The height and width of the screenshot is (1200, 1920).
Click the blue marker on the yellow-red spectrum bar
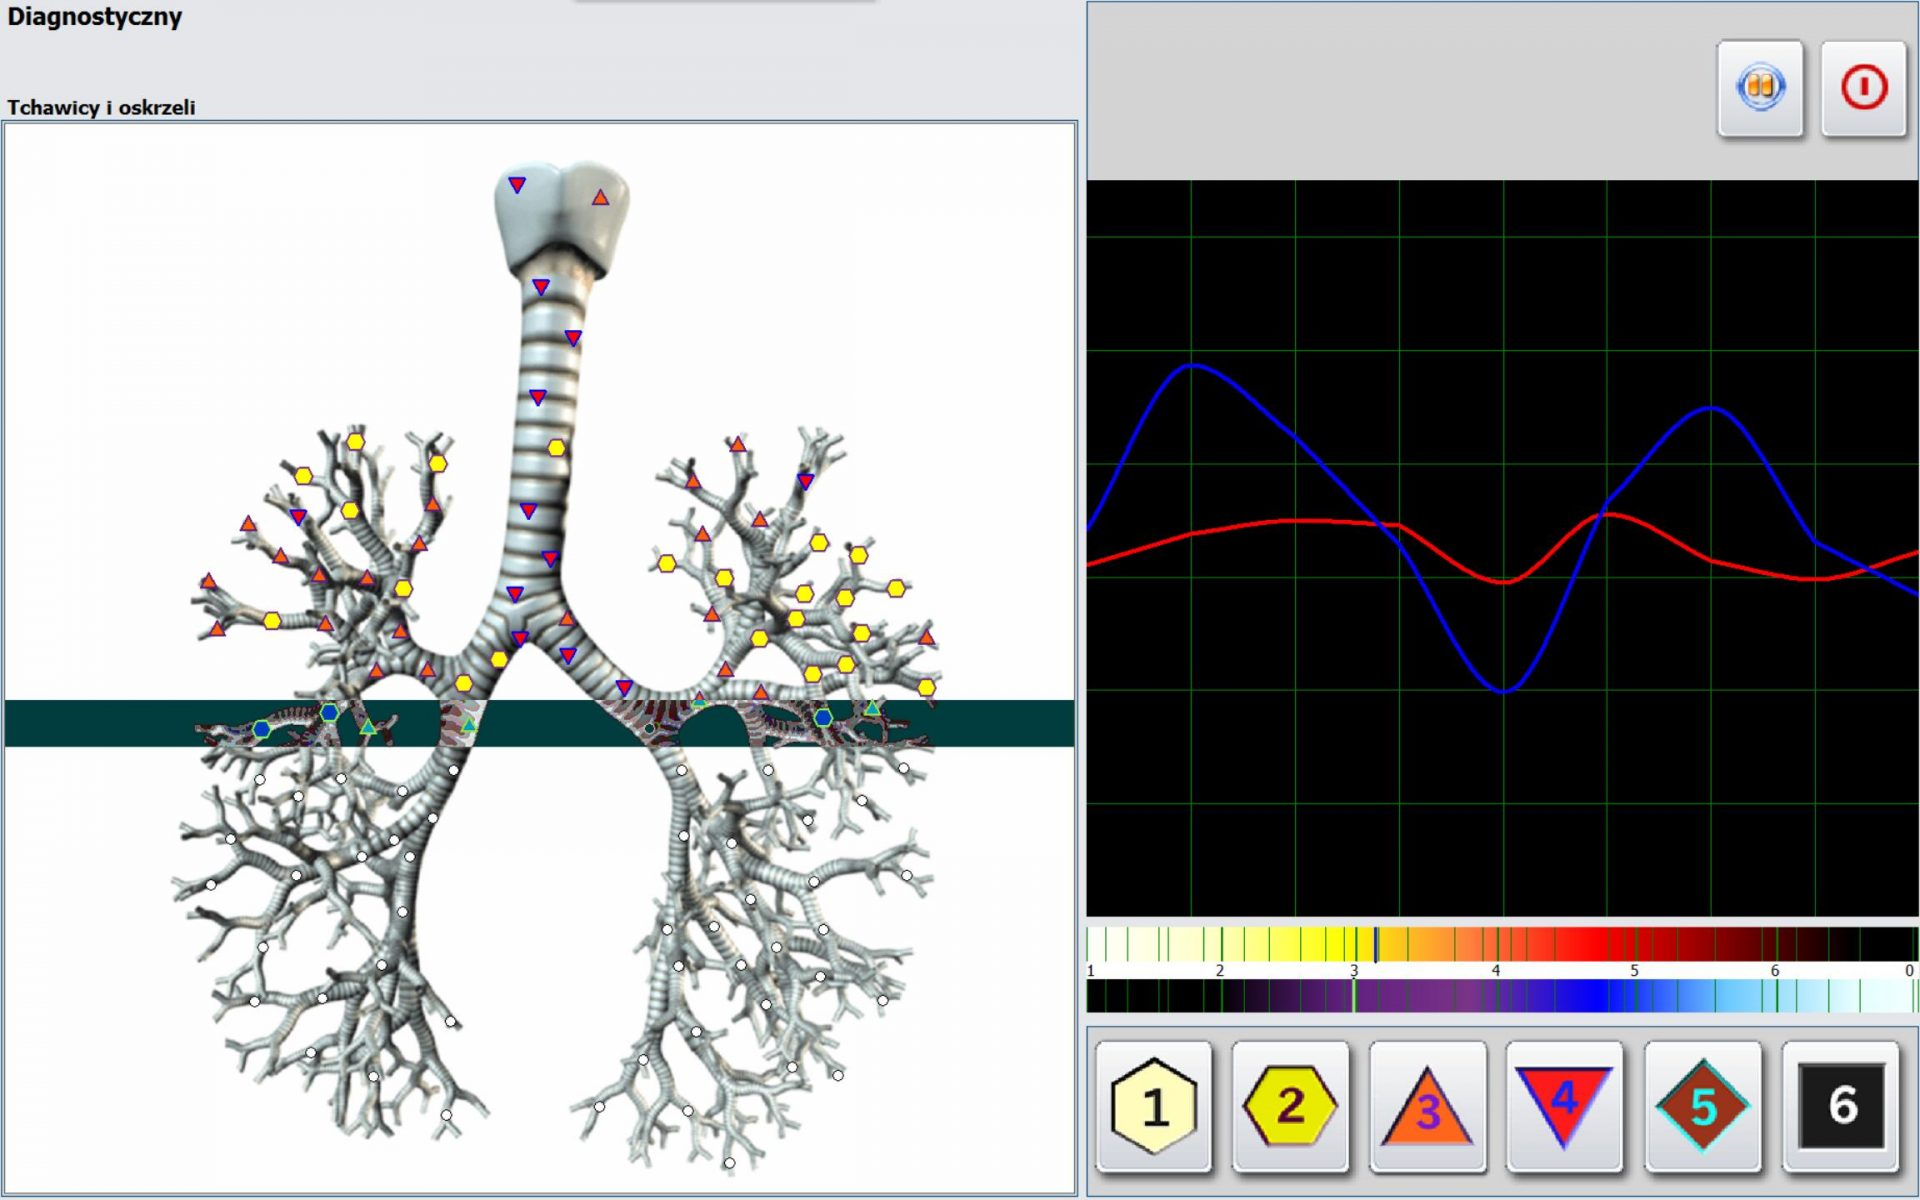pos(1376,944)
